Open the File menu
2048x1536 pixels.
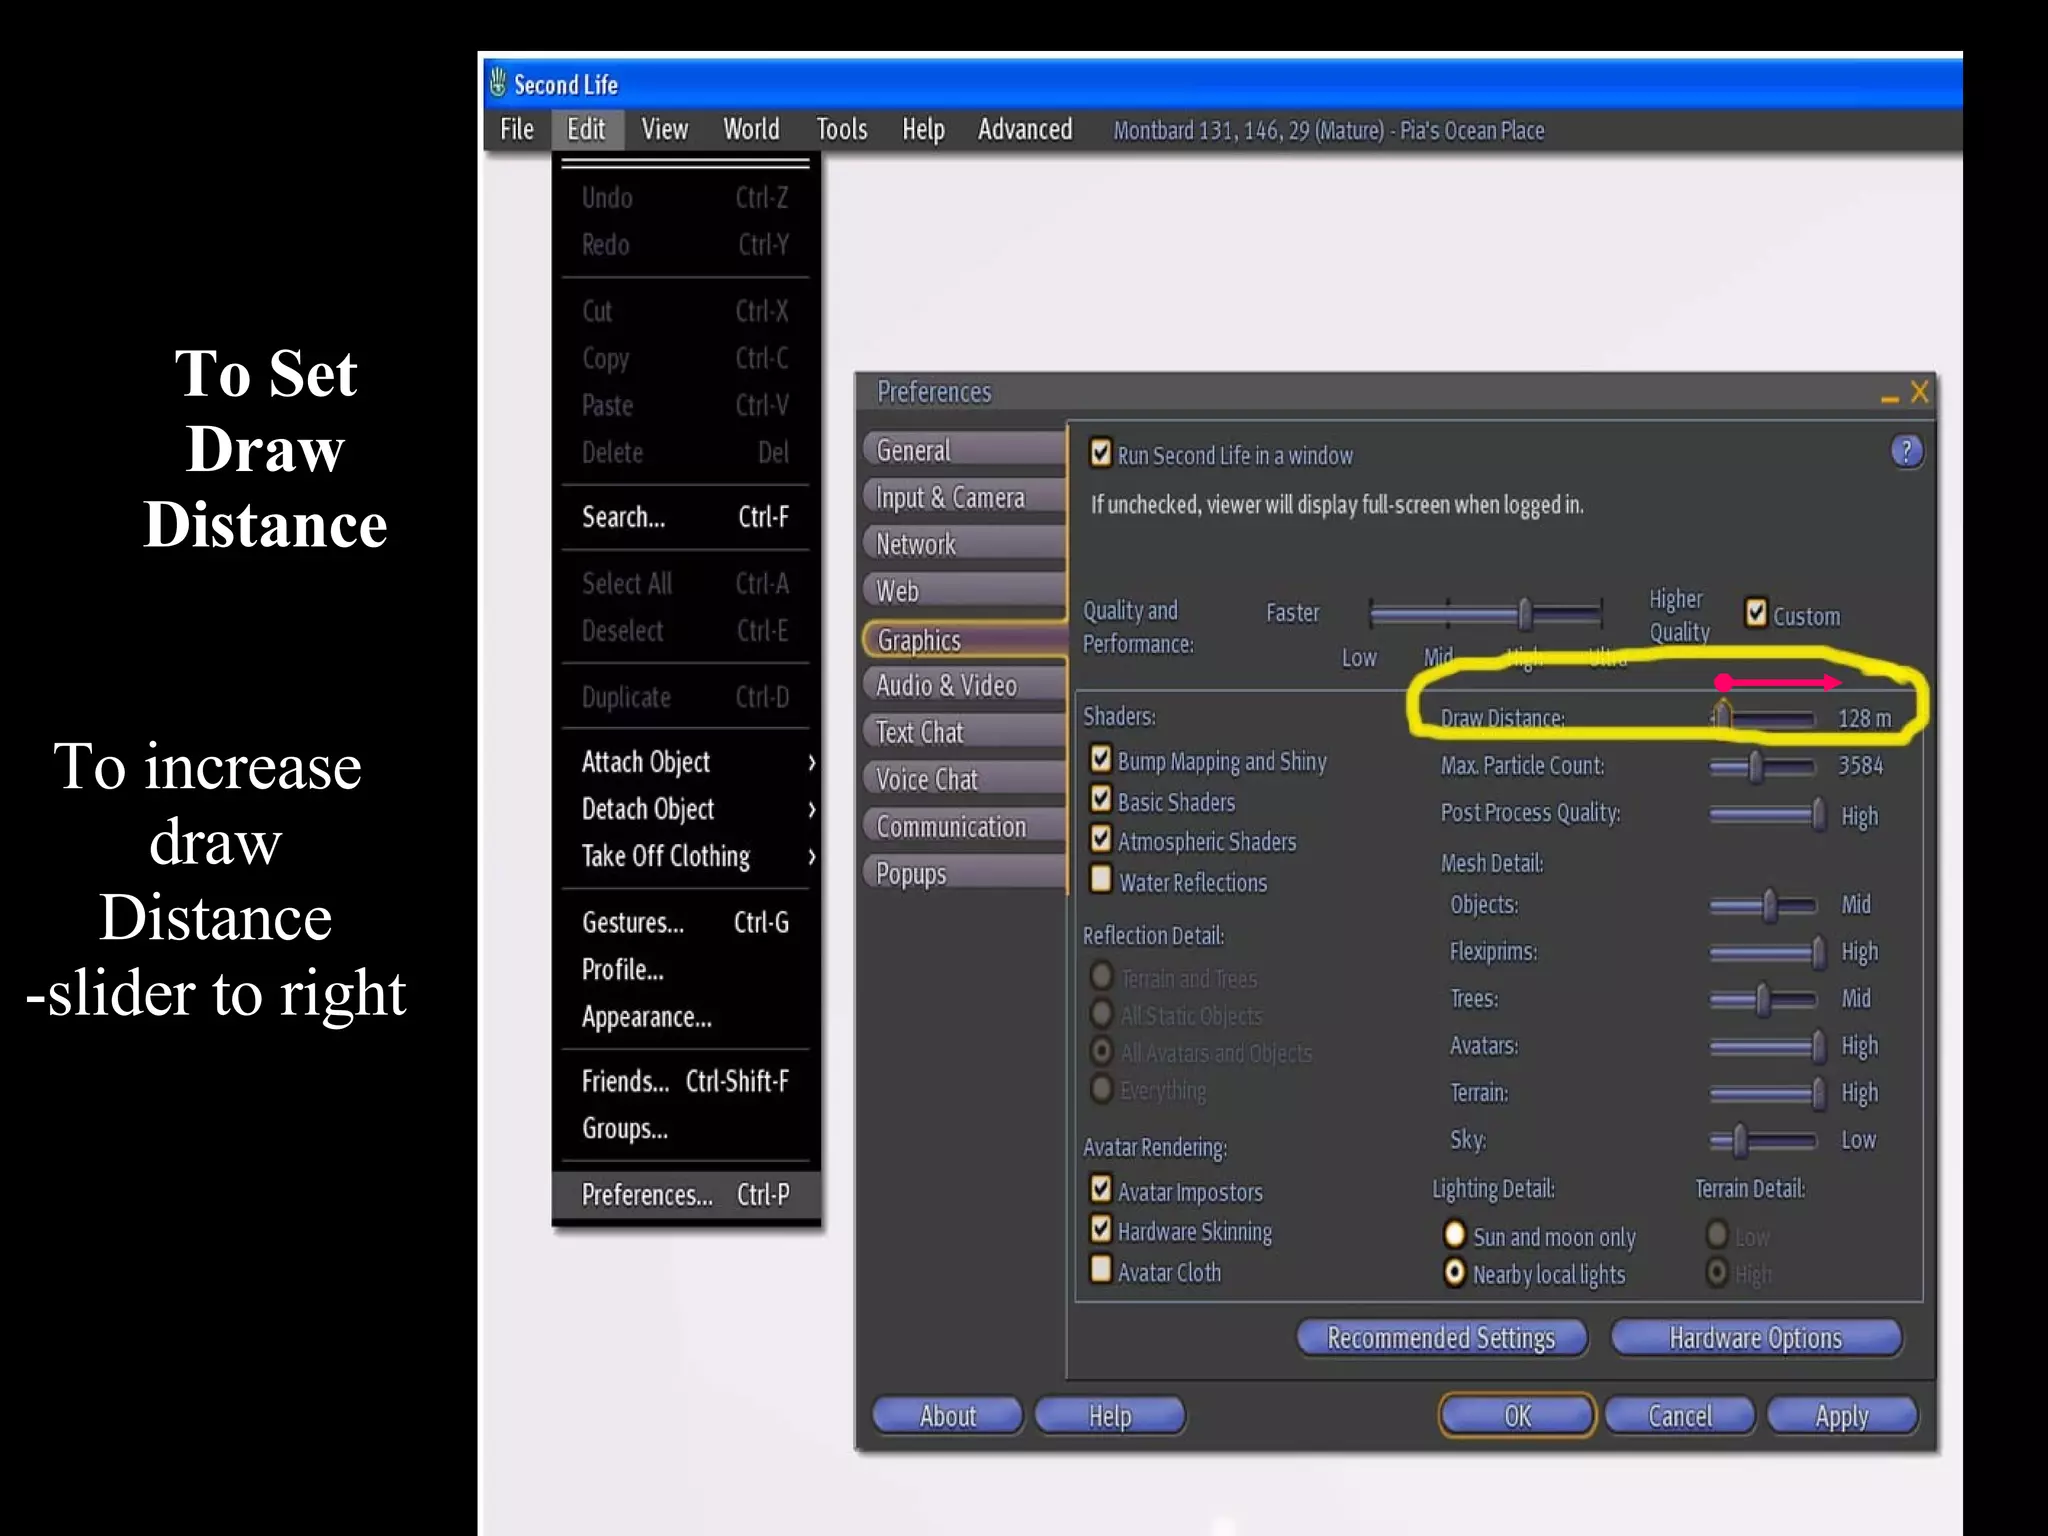coord(517,130)
